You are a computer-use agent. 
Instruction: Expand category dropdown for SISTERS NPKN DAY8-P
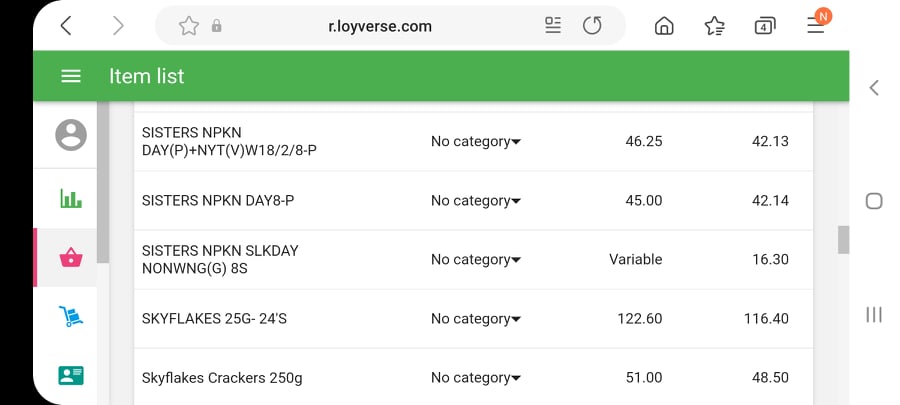pyautogui.click(x=476, y=201)
